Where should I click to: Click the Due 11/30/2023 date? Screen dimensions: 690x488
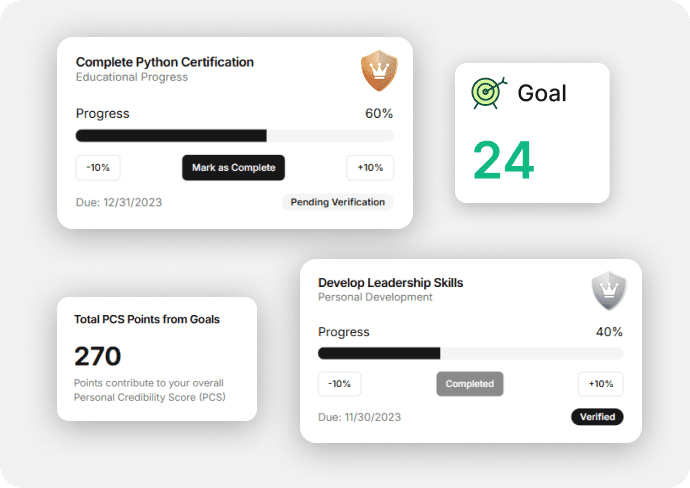[360, 417]
